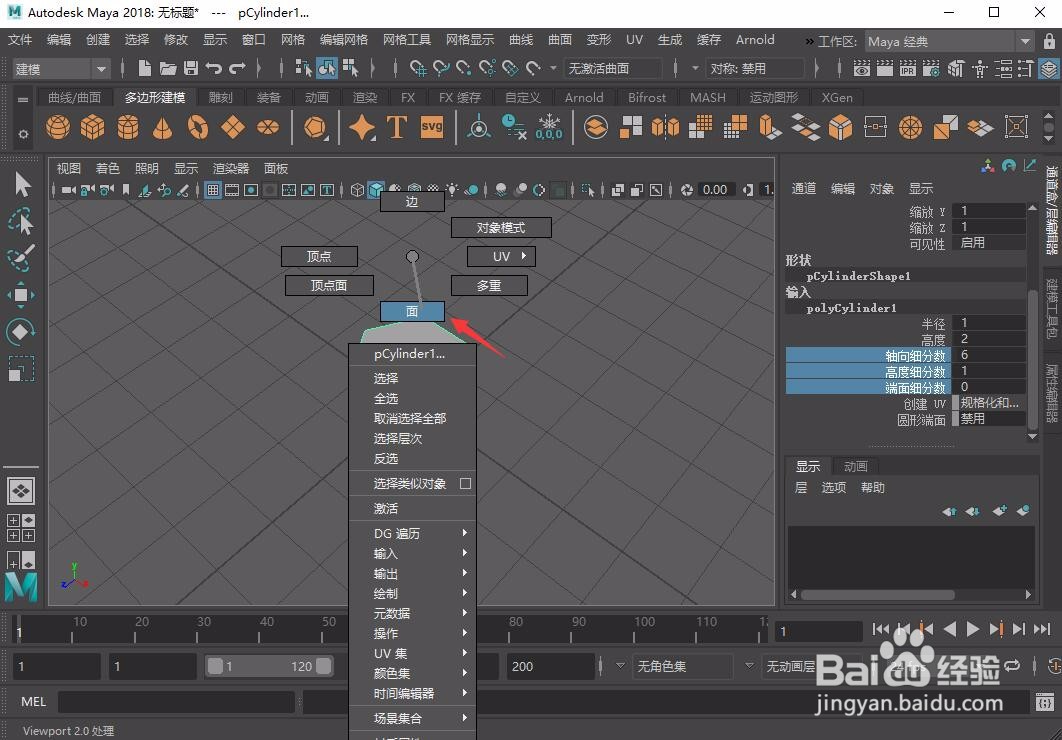
Task: Click the playback range slider
Action: [x=268, y=666]
